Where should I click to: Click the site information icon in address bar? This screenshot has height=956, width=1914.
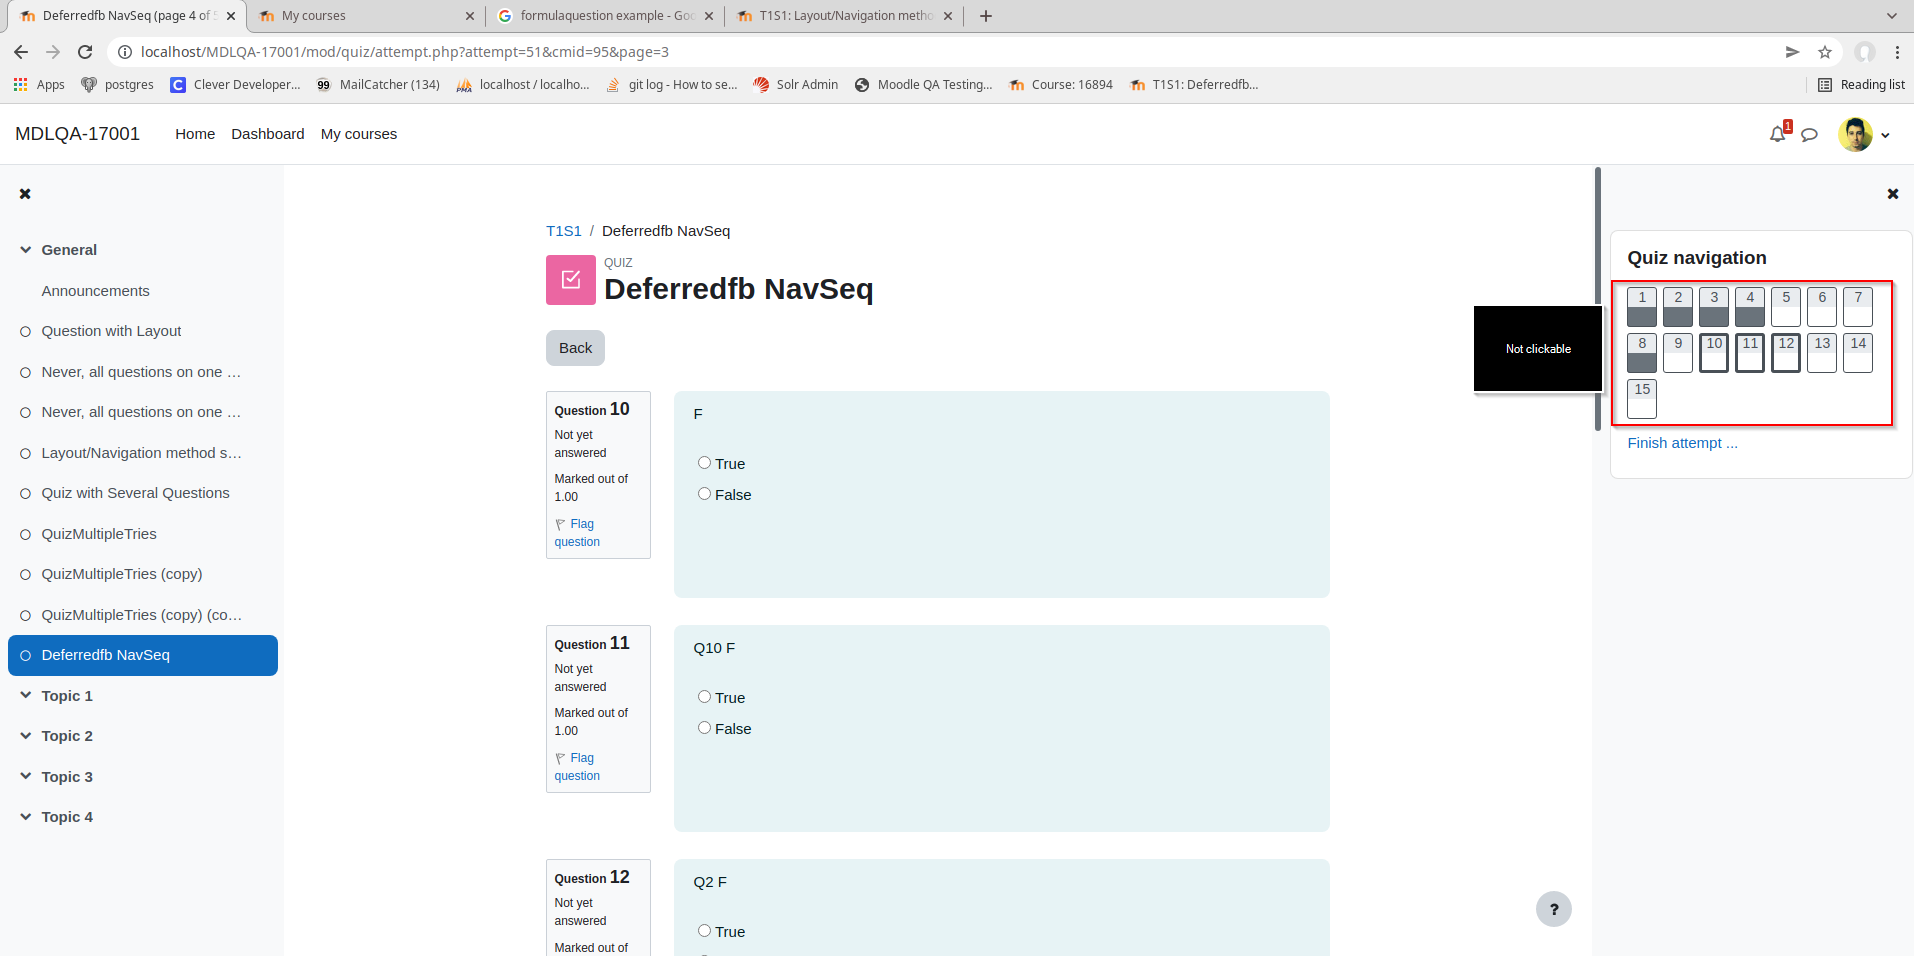click(125, 52)
